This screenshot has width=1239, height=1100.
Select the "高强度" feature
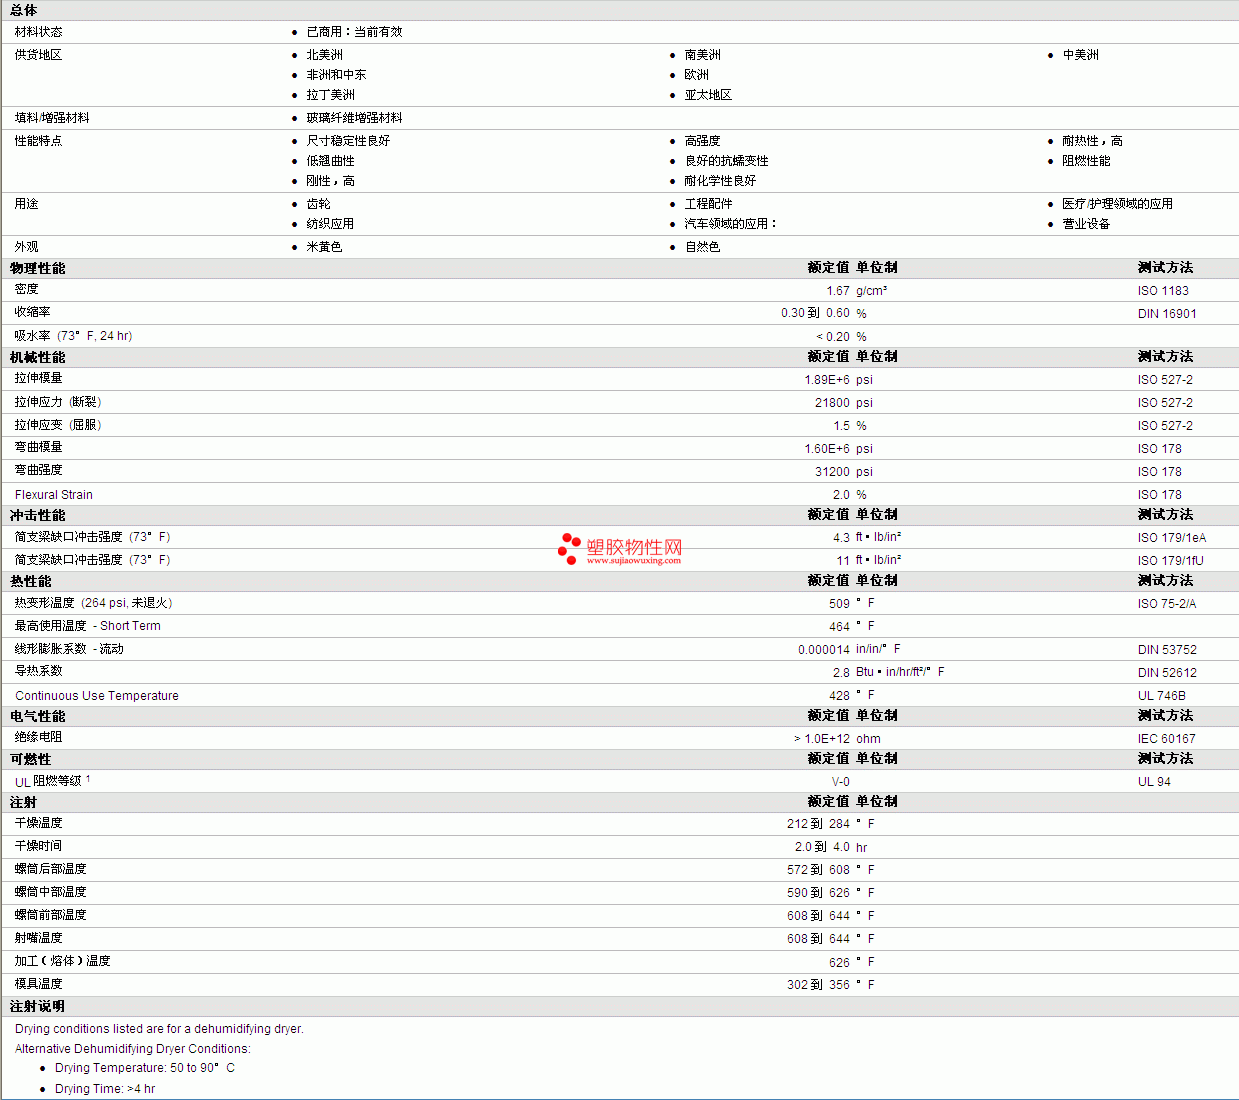coord(702,141)
